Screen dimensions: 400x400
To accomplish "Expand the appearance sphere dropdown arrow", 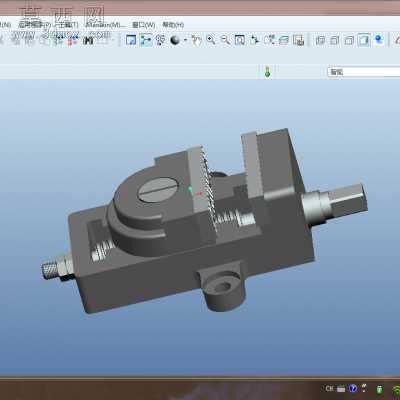I will point(185,40).
